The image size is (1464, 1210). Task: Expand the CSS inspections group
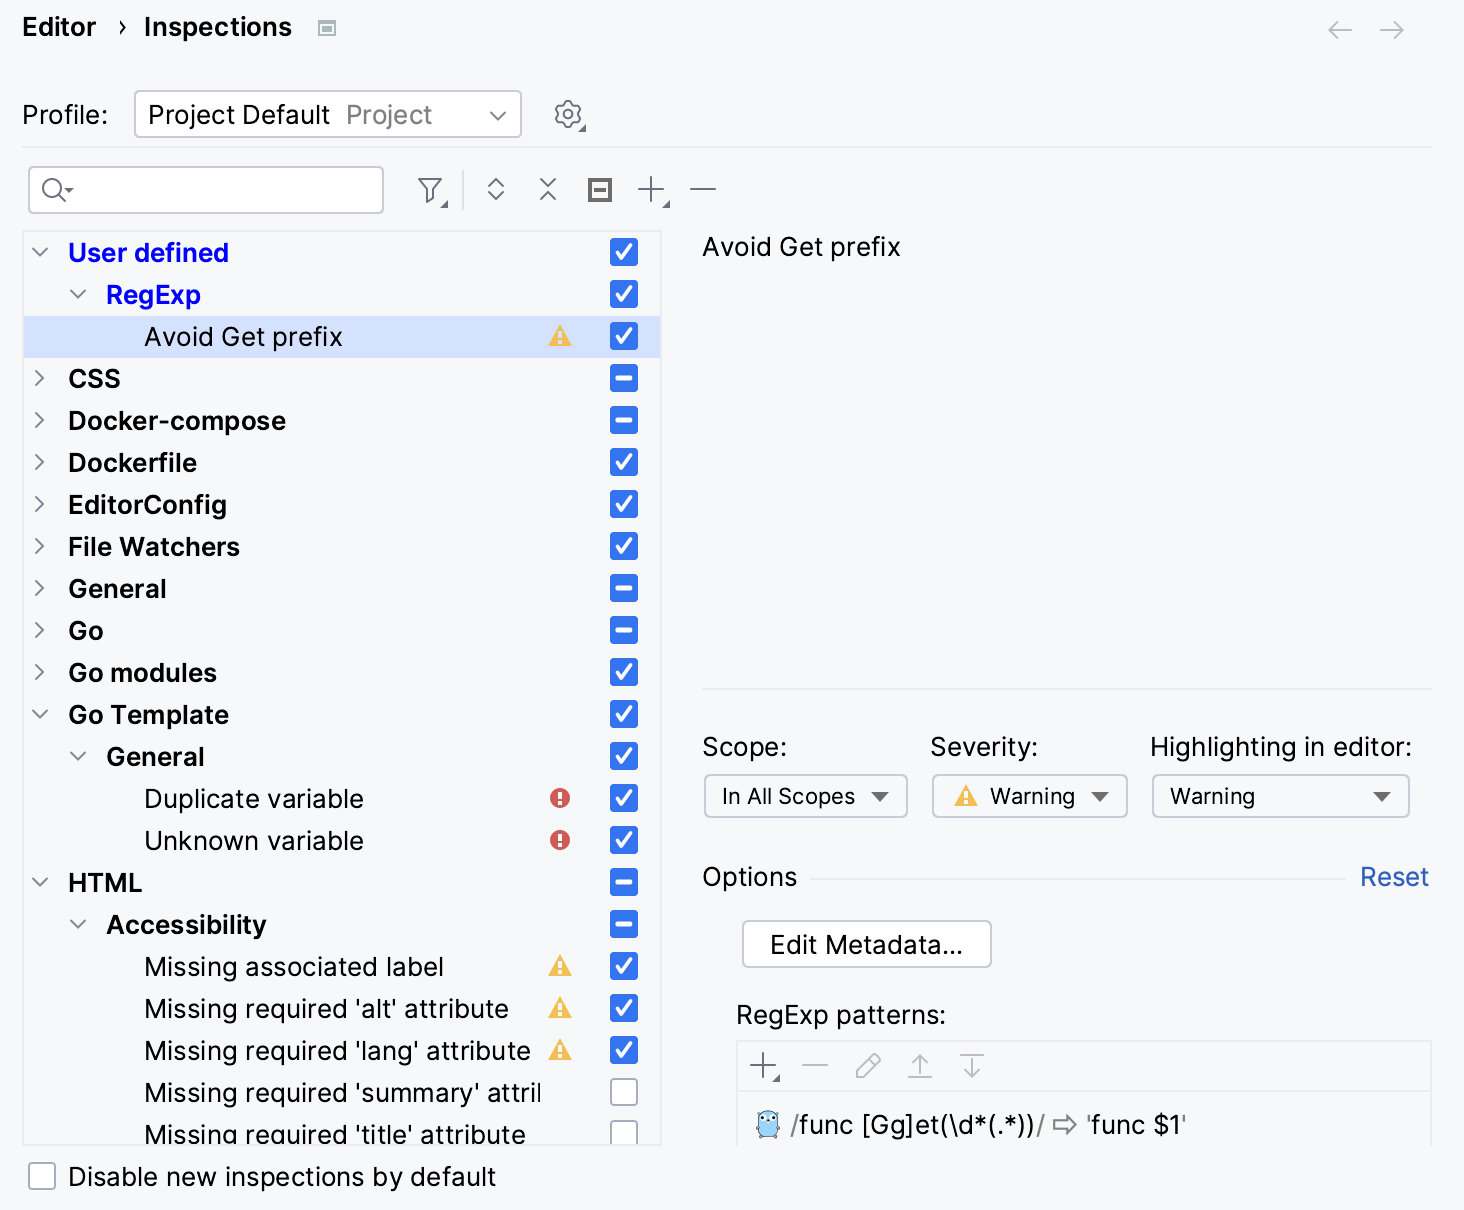coord(39,378)
